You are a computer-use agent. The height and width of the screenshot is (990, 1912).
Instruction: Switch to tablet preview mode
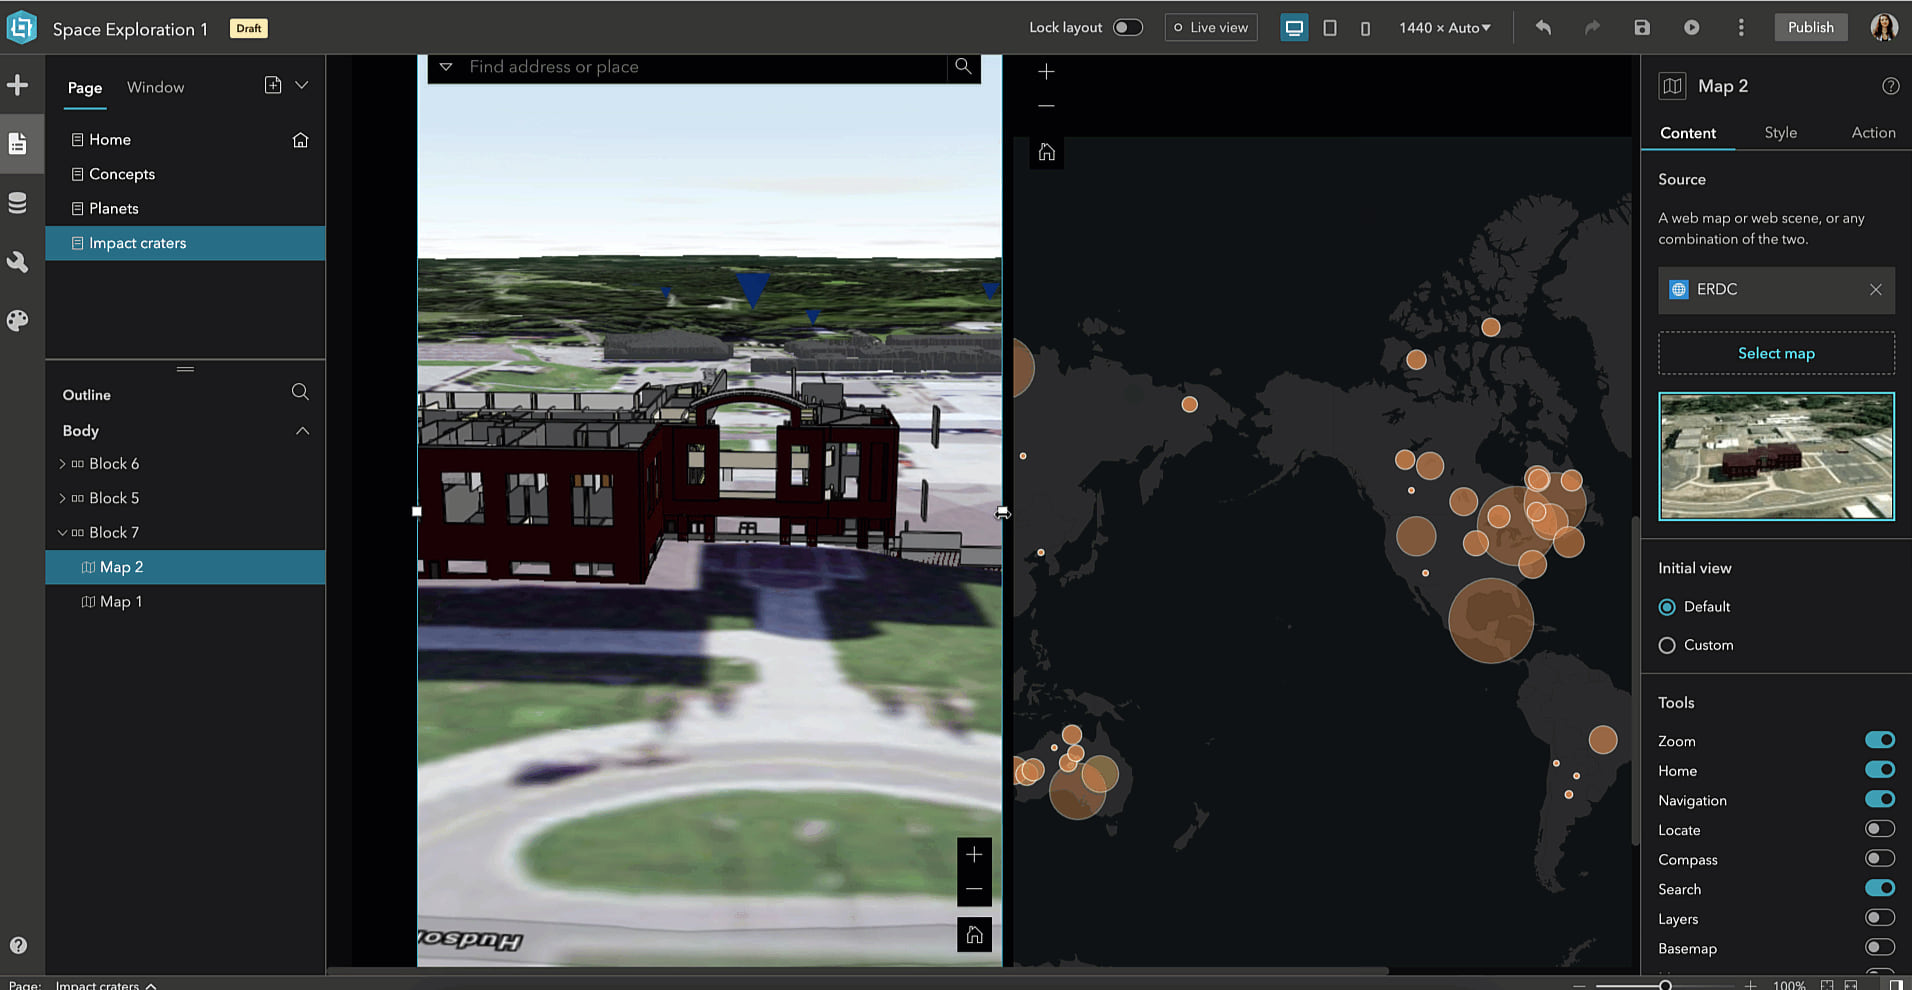coord(1330,27)
